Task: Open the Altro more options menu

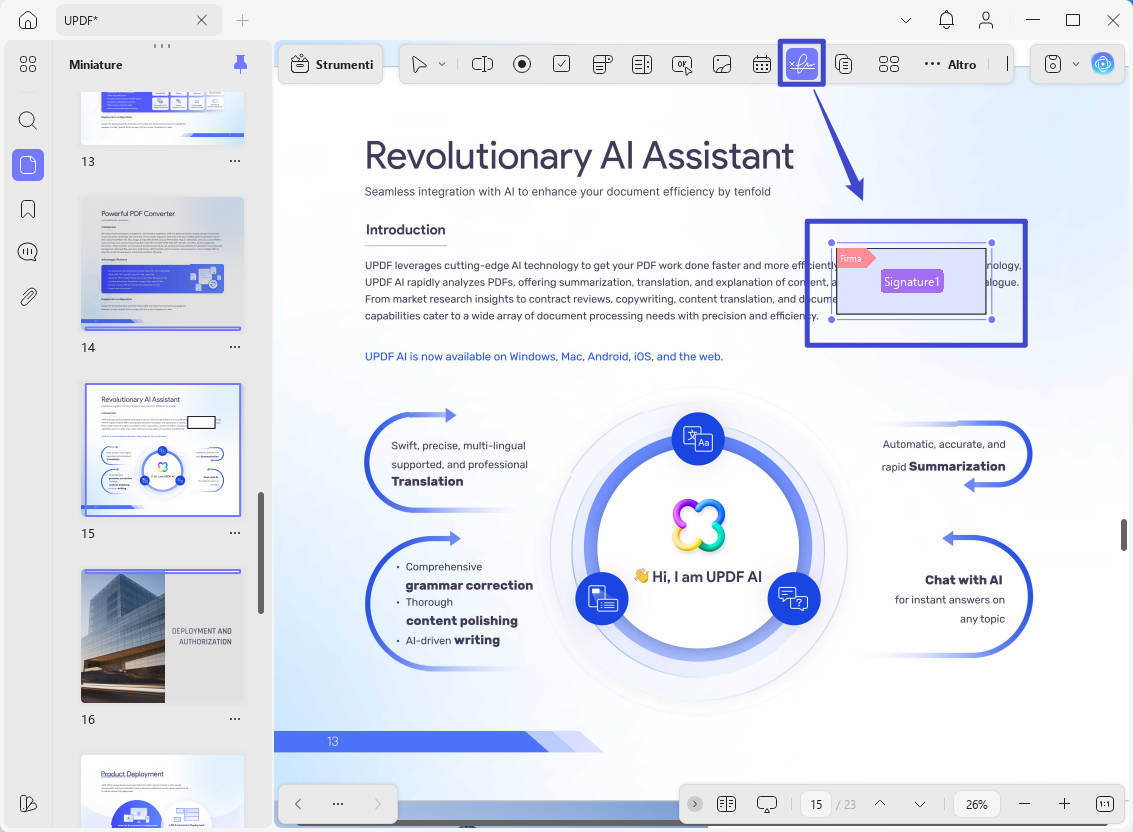Action: point(950,64)
